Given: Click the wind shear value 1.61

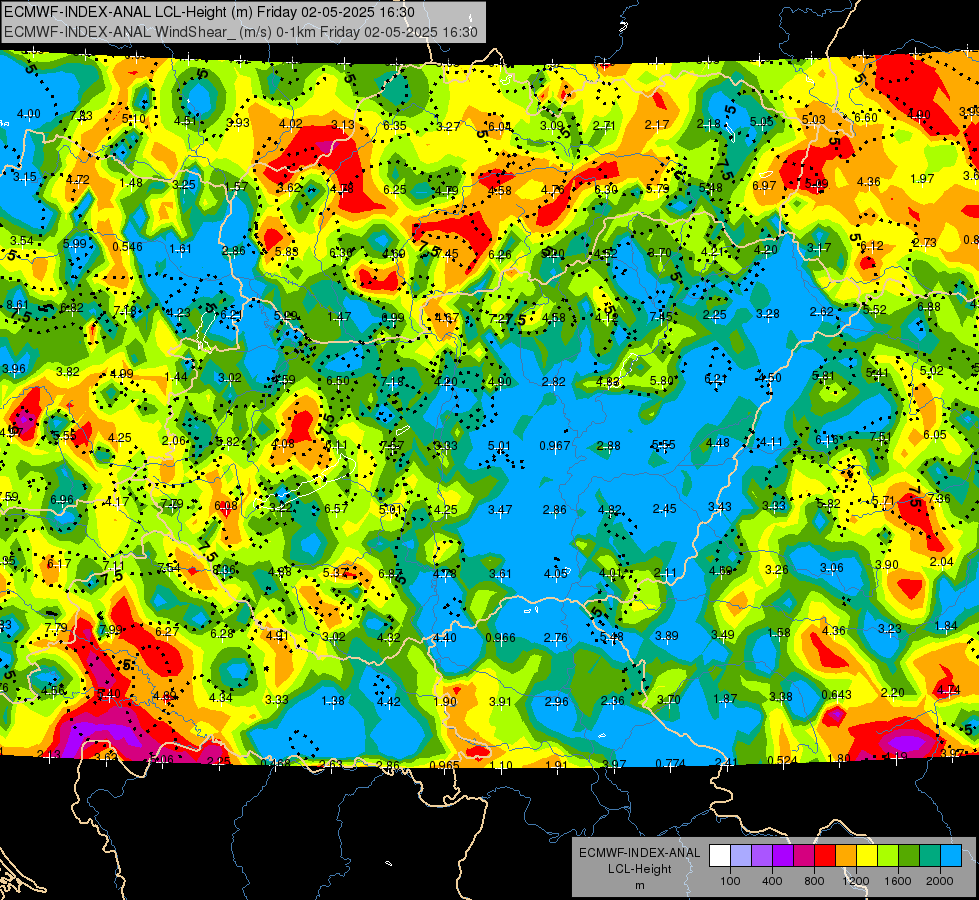Looking at the screenshot, I should coord(180,249).
